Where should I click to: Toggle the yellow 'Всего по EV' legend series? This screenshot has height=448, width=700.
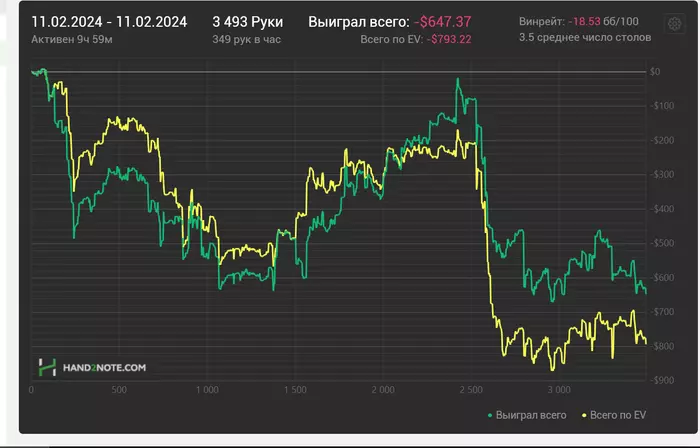[x=614, y=415]
